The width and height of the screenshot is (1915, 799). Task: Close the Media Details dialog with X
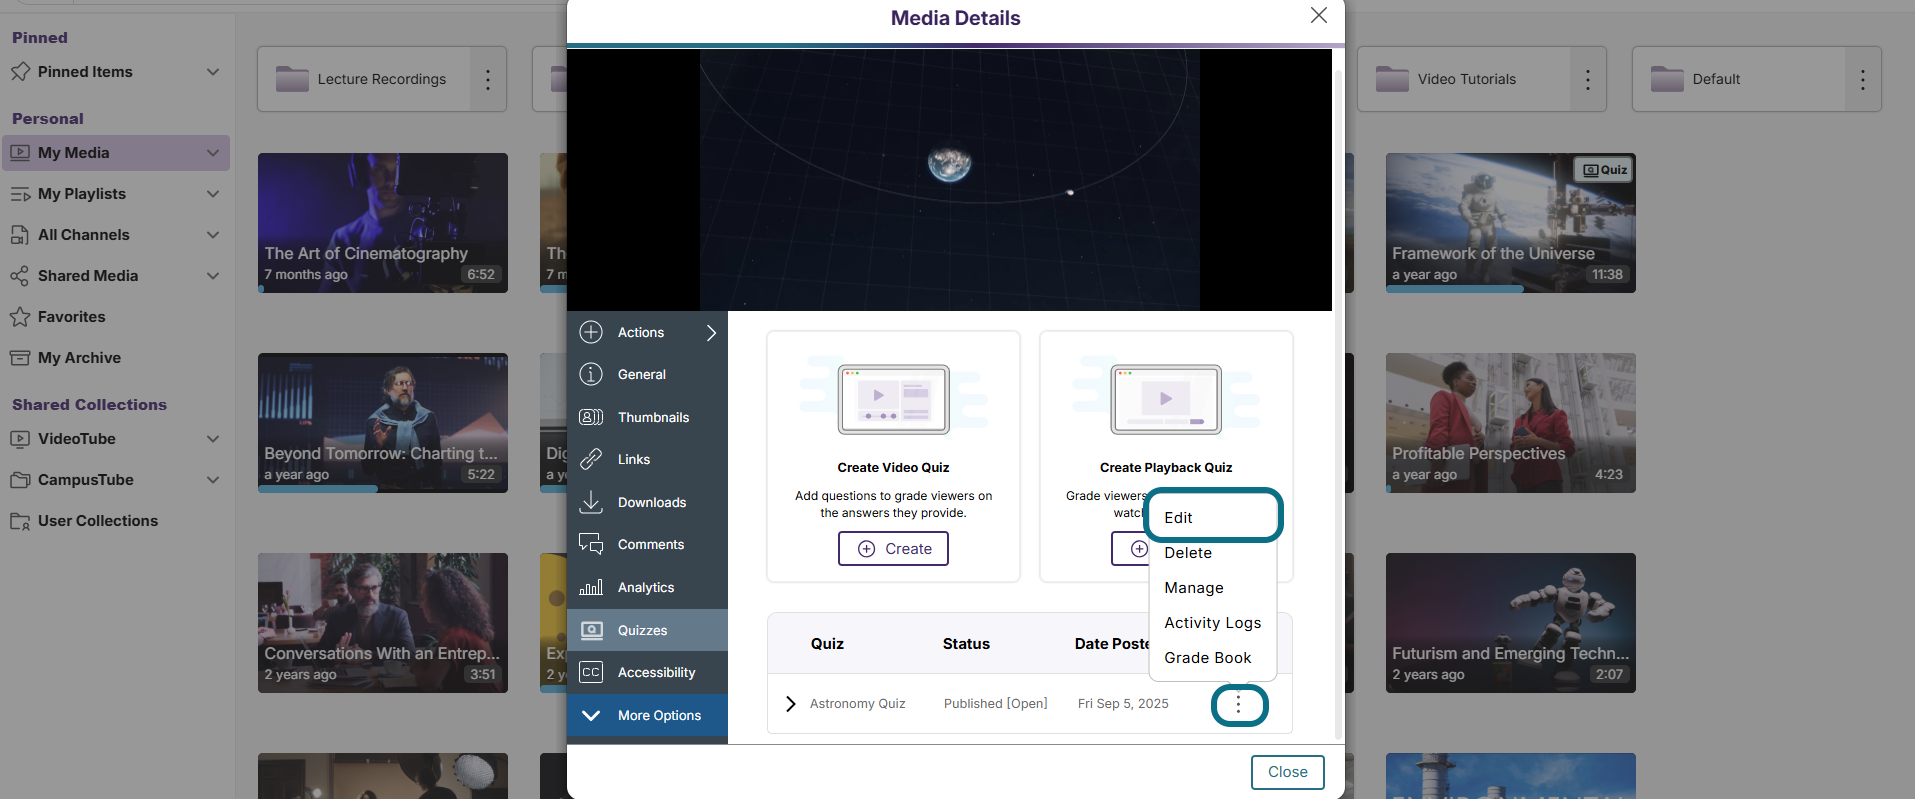(1319, 15)
